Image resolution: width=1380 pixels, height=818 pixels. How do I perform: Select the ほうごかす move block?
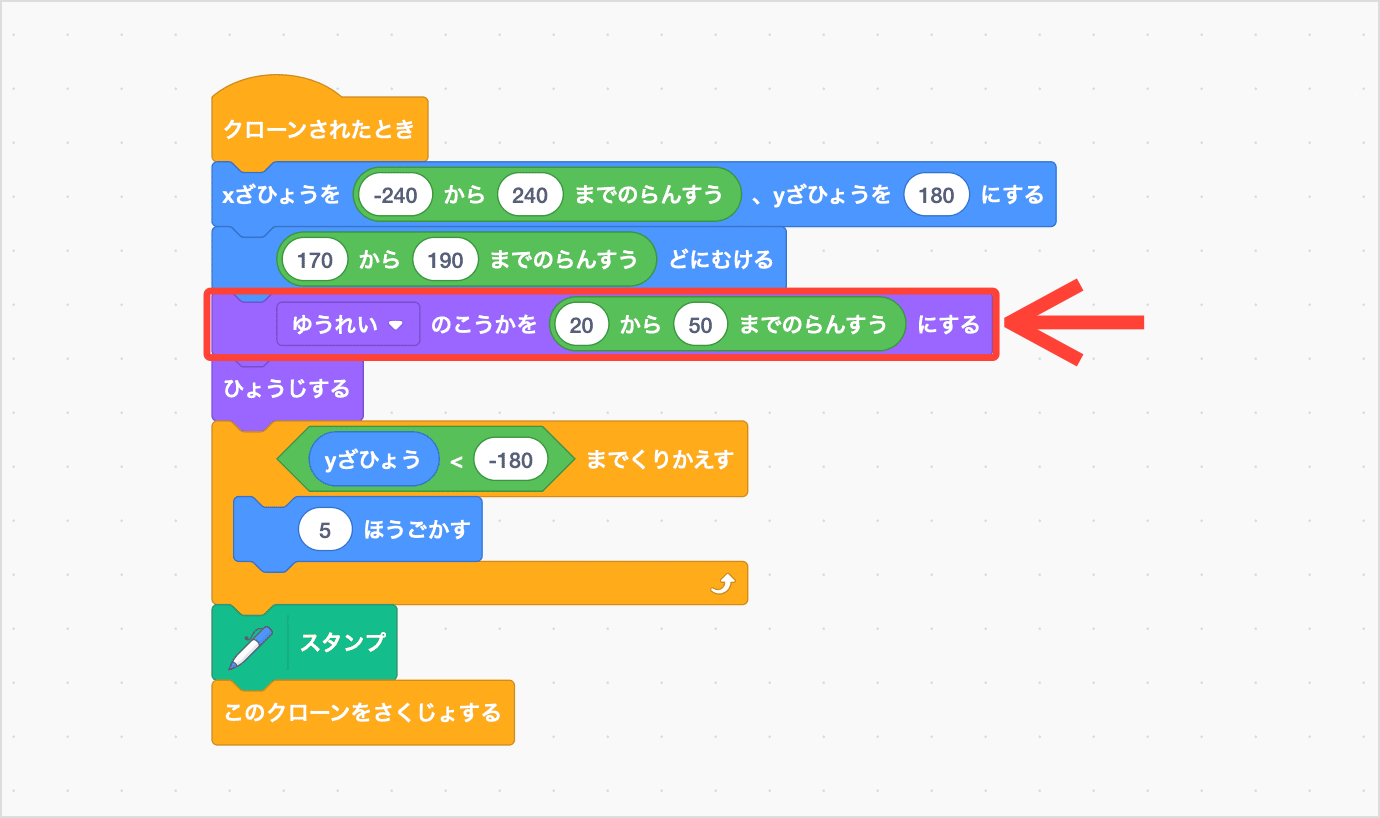click(358, 530)
